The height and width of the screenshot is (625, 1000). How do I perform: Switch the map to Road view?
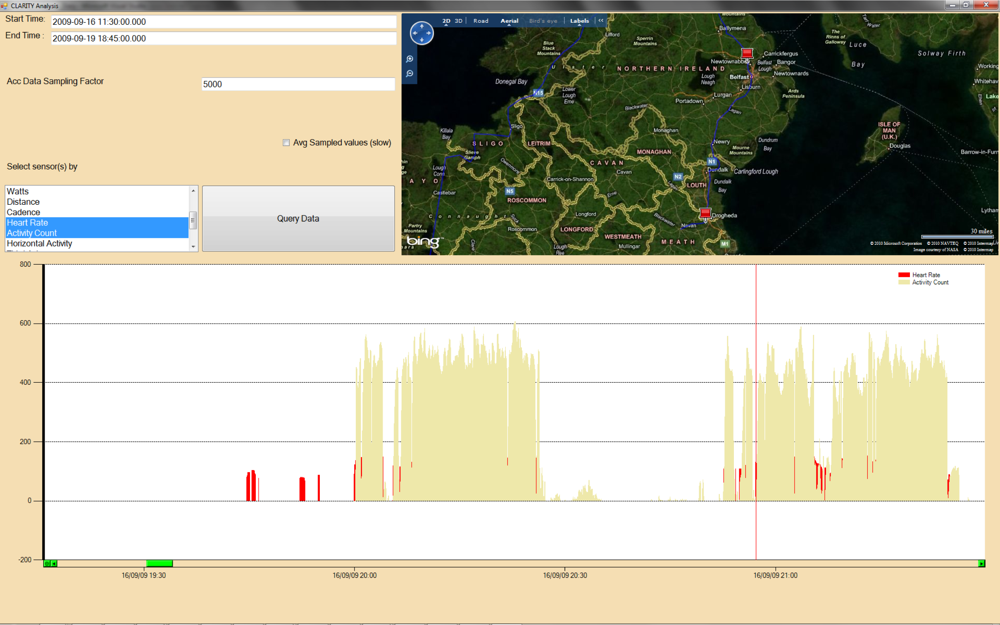click(x=481, y=21)
